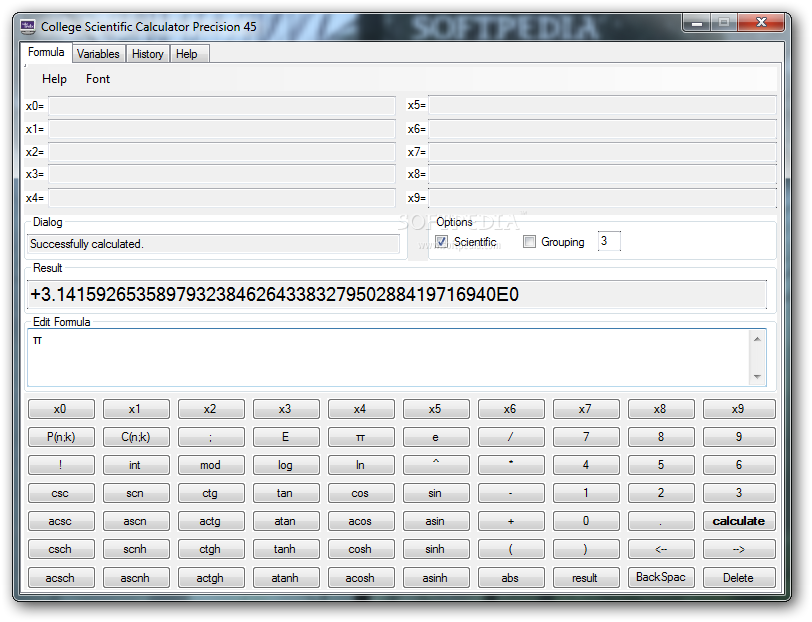Click the semicolon ; button
Screen dimensions: 812x622
(210, 437)
